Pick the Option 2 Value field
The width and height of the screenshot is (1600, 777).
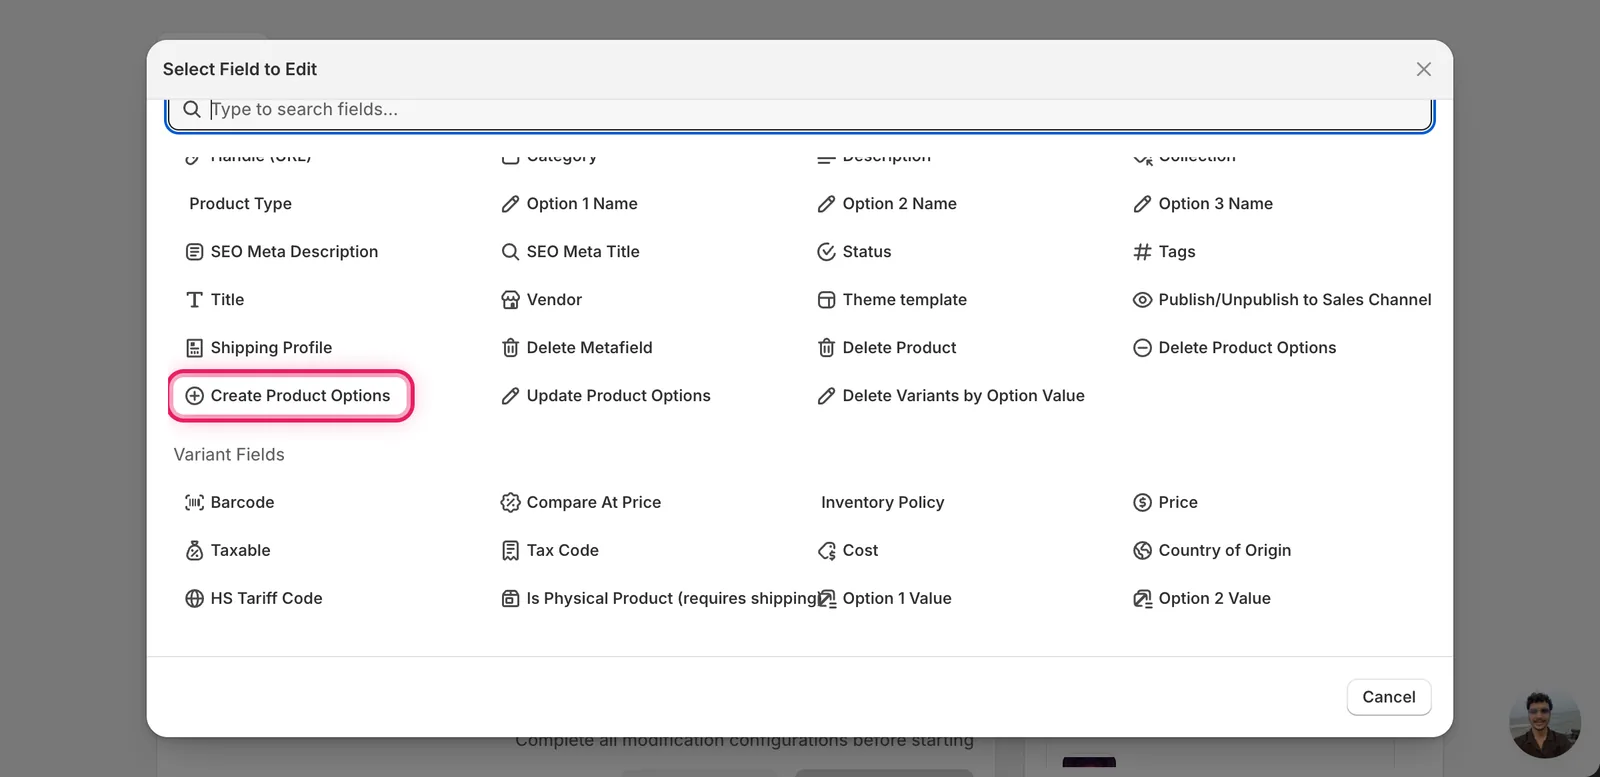[x=1202, y=598]
